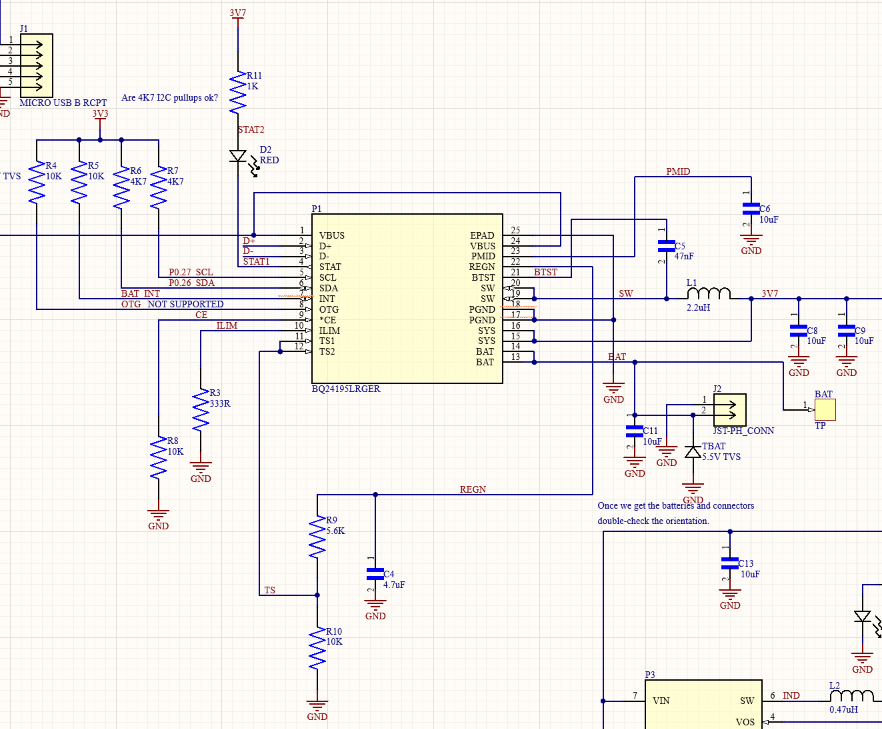Select inductor L1 2.2uH symbol
The width and height of the screenshot is (882, 729).
(709, 293)
